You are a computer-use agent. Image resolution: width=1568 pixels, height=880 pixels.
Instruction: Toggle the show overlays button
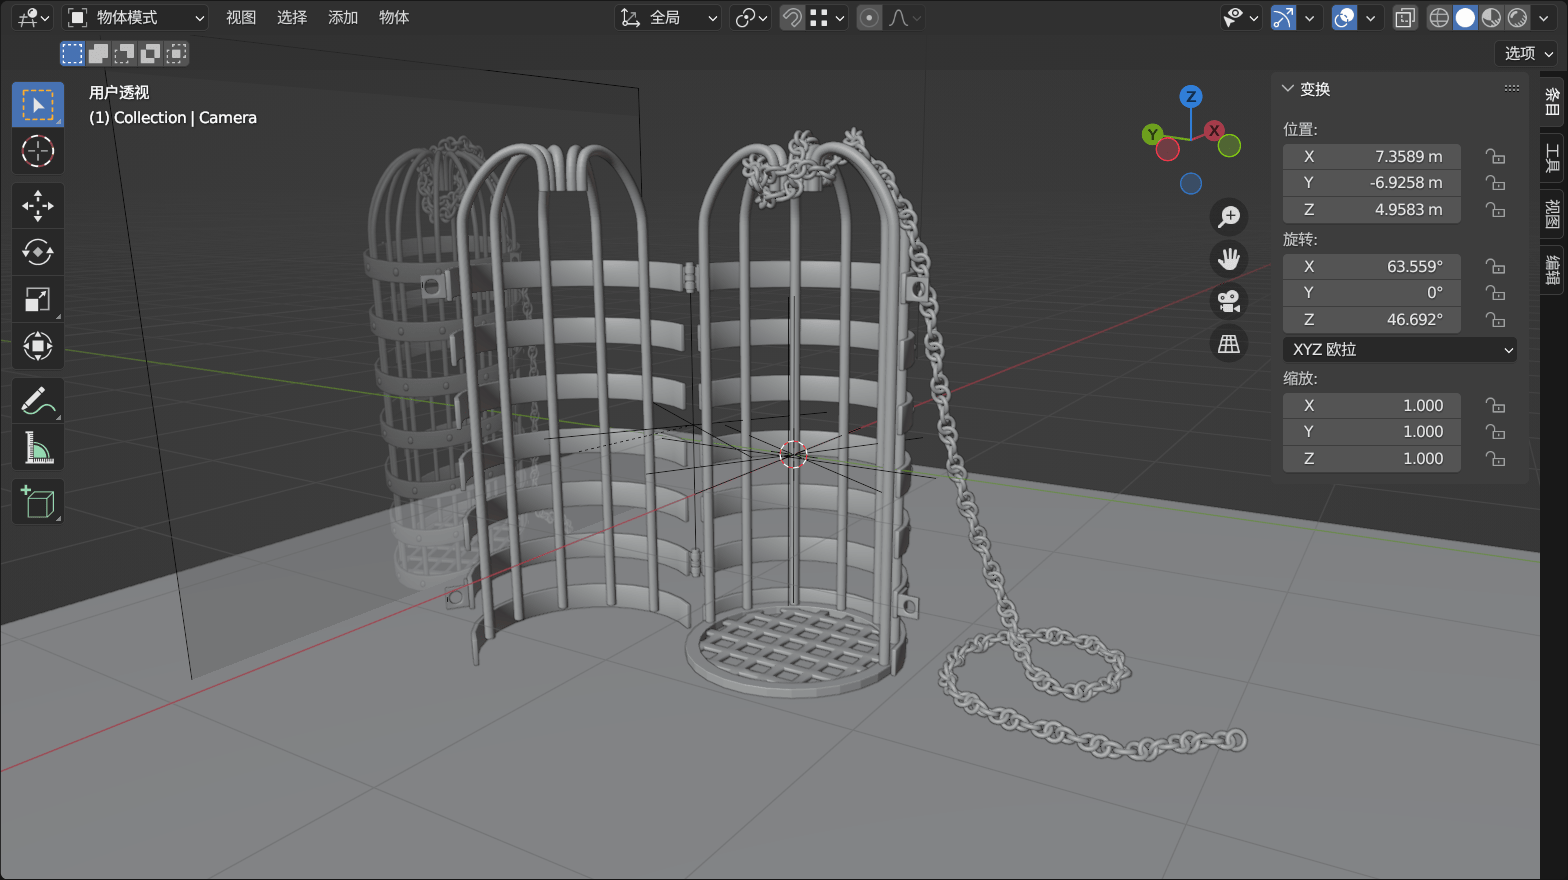click(x=1345, y=17)
